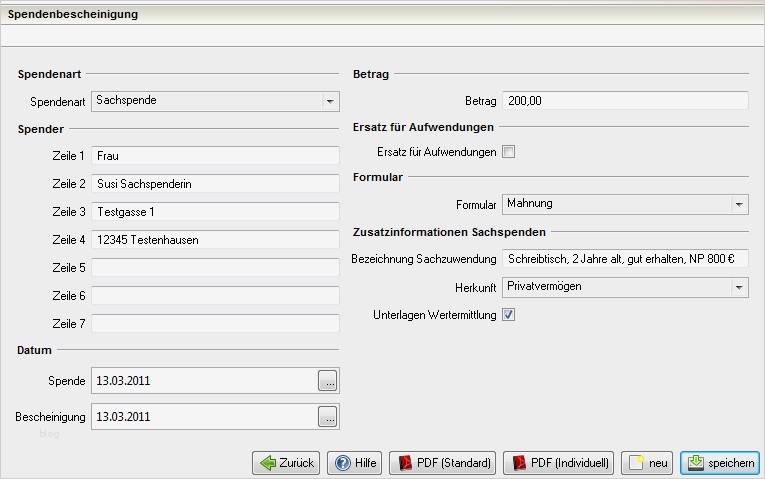The width and height of the screenshot is (765, 479).
Task: Click the Zurück button at the bottom
Action: pyautogui.click(x=286, y=462)
